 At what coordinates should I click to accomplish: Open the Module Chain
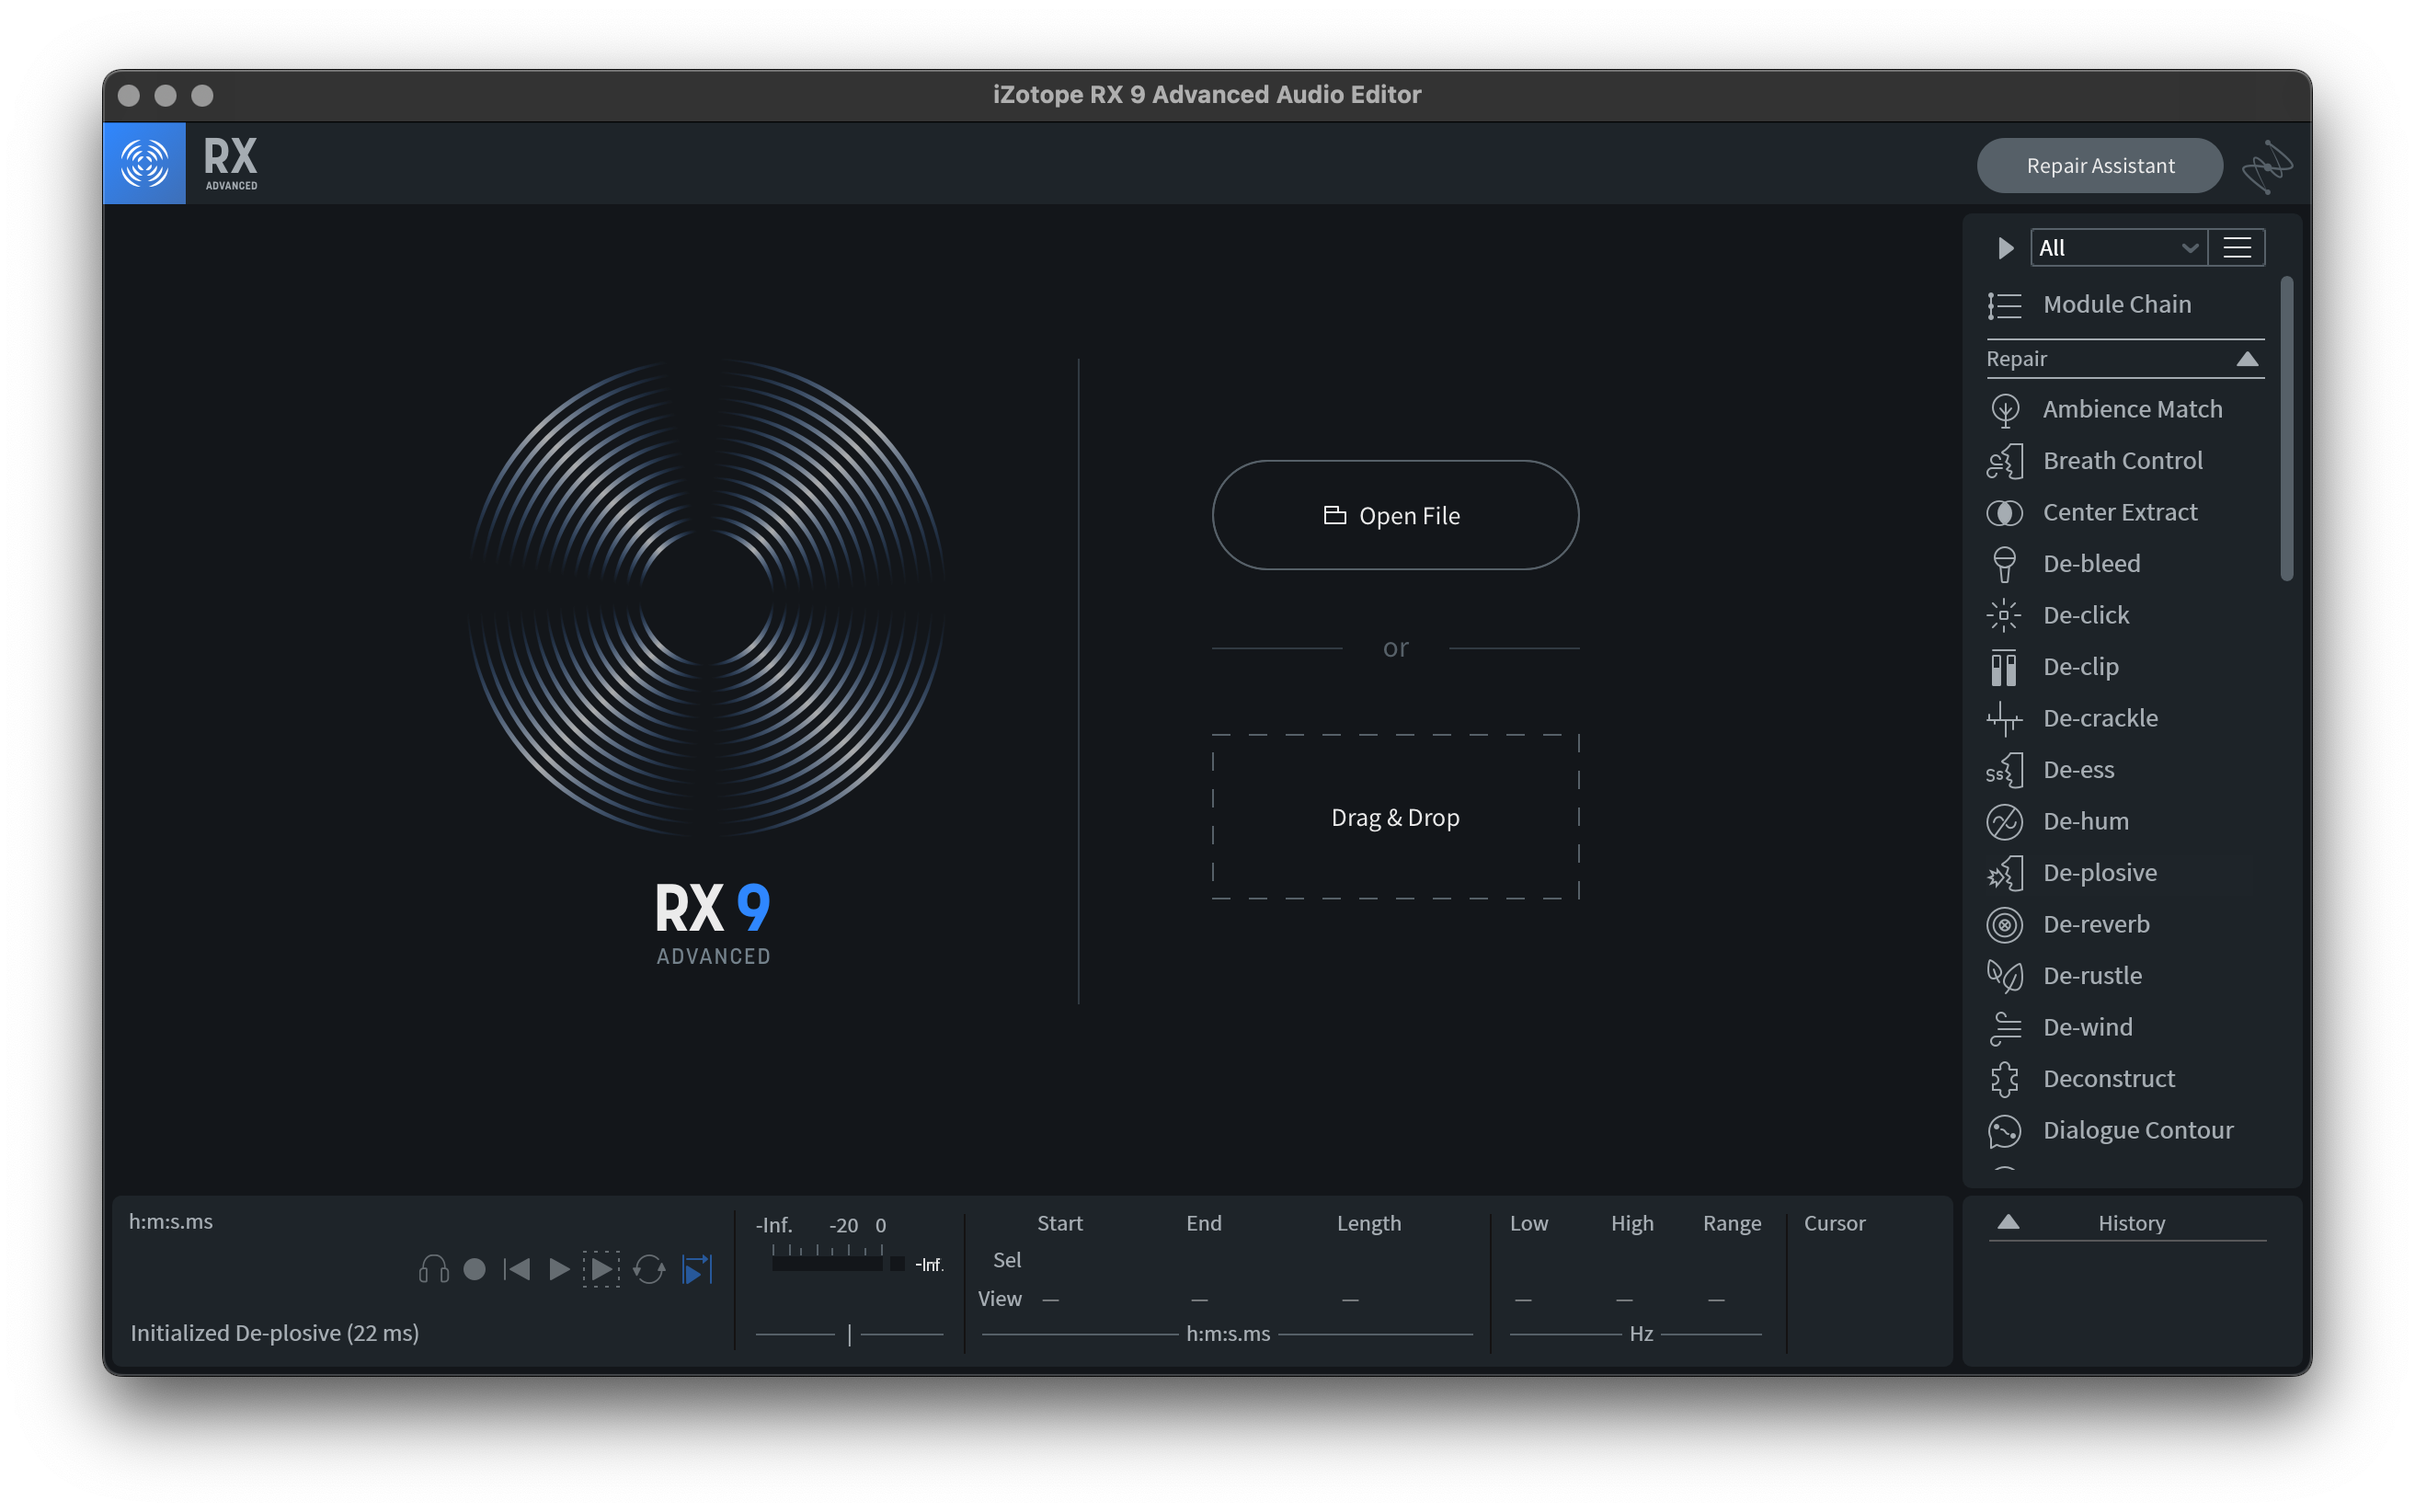[x=2116, y=304]
